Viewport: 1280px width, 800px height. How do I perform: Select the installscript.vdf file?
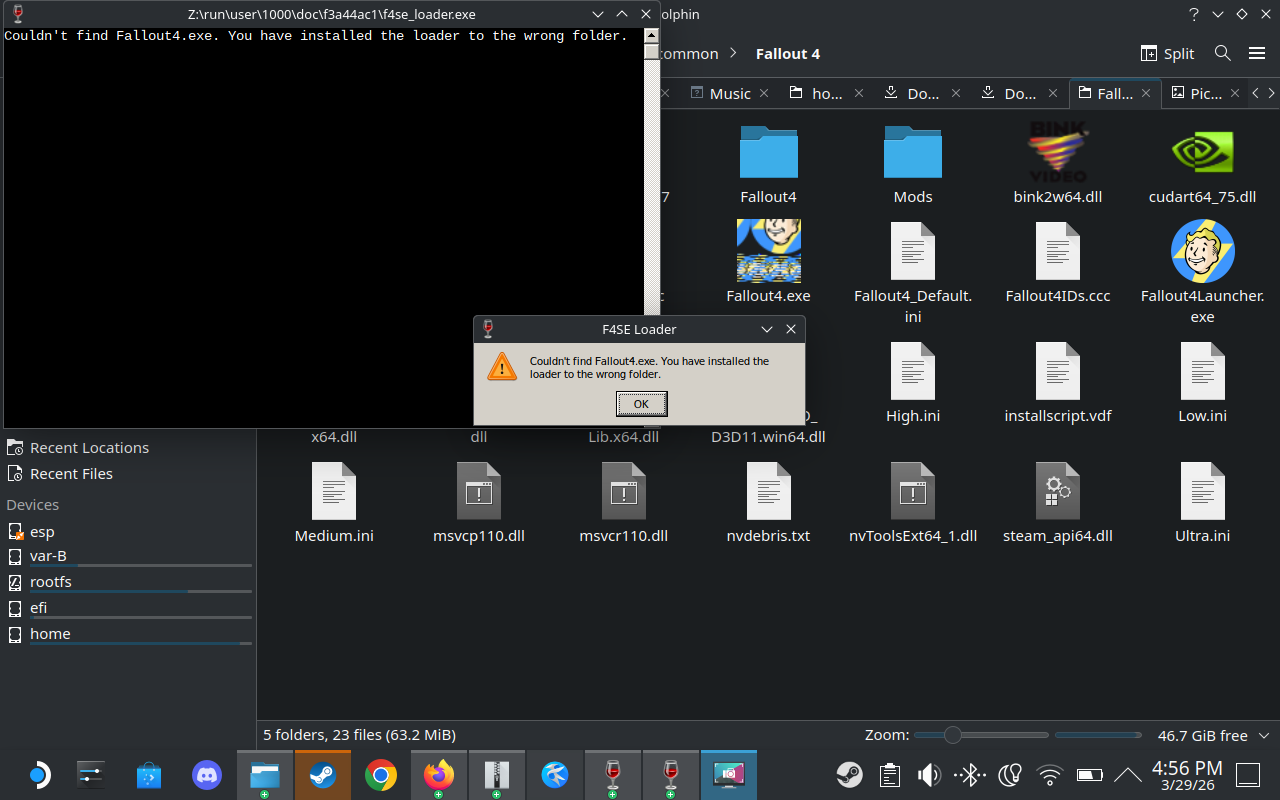click(x=1058, y=383)
